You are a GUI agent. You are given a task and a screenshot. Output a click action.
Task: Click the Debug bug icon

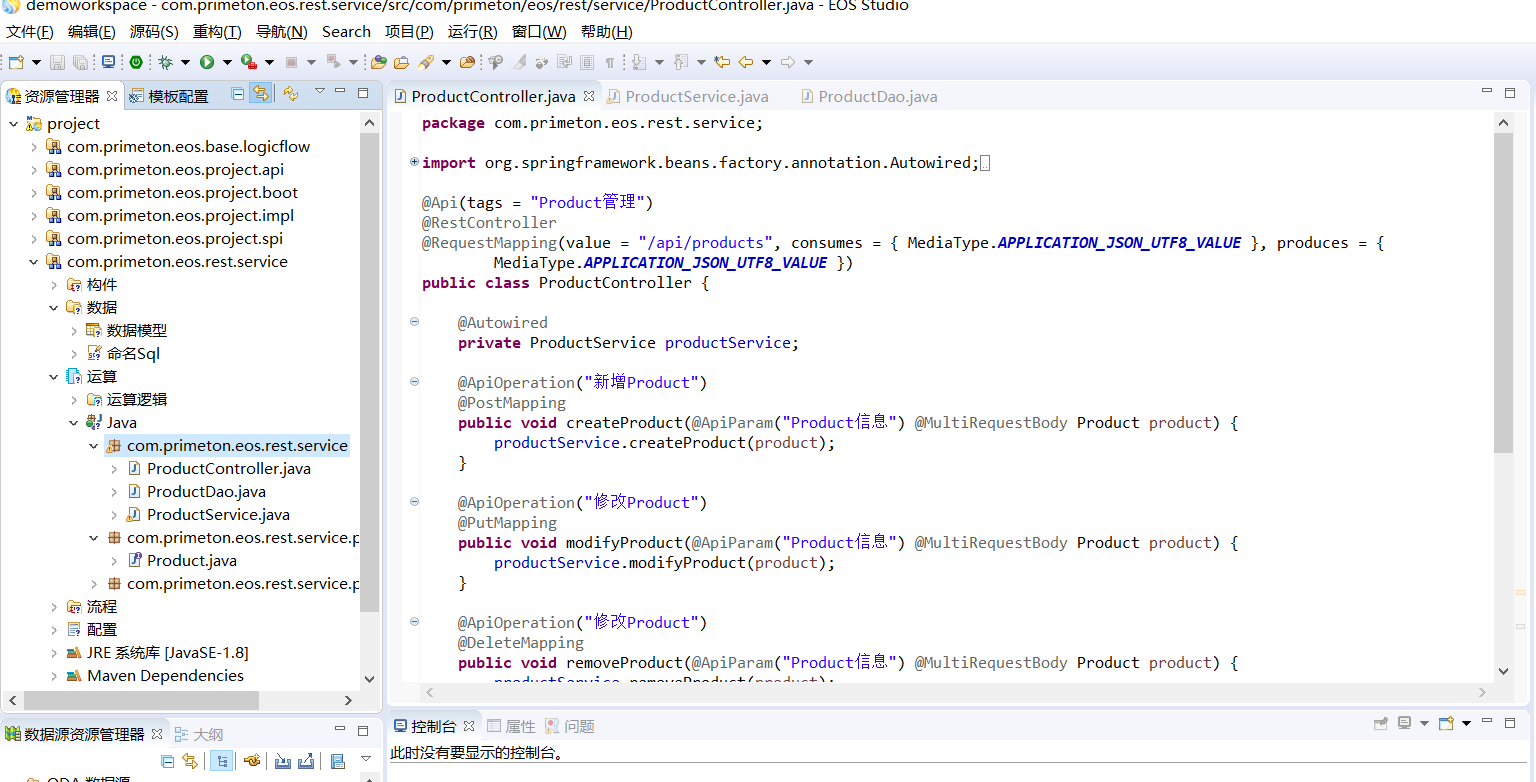(x=166, y=62)
